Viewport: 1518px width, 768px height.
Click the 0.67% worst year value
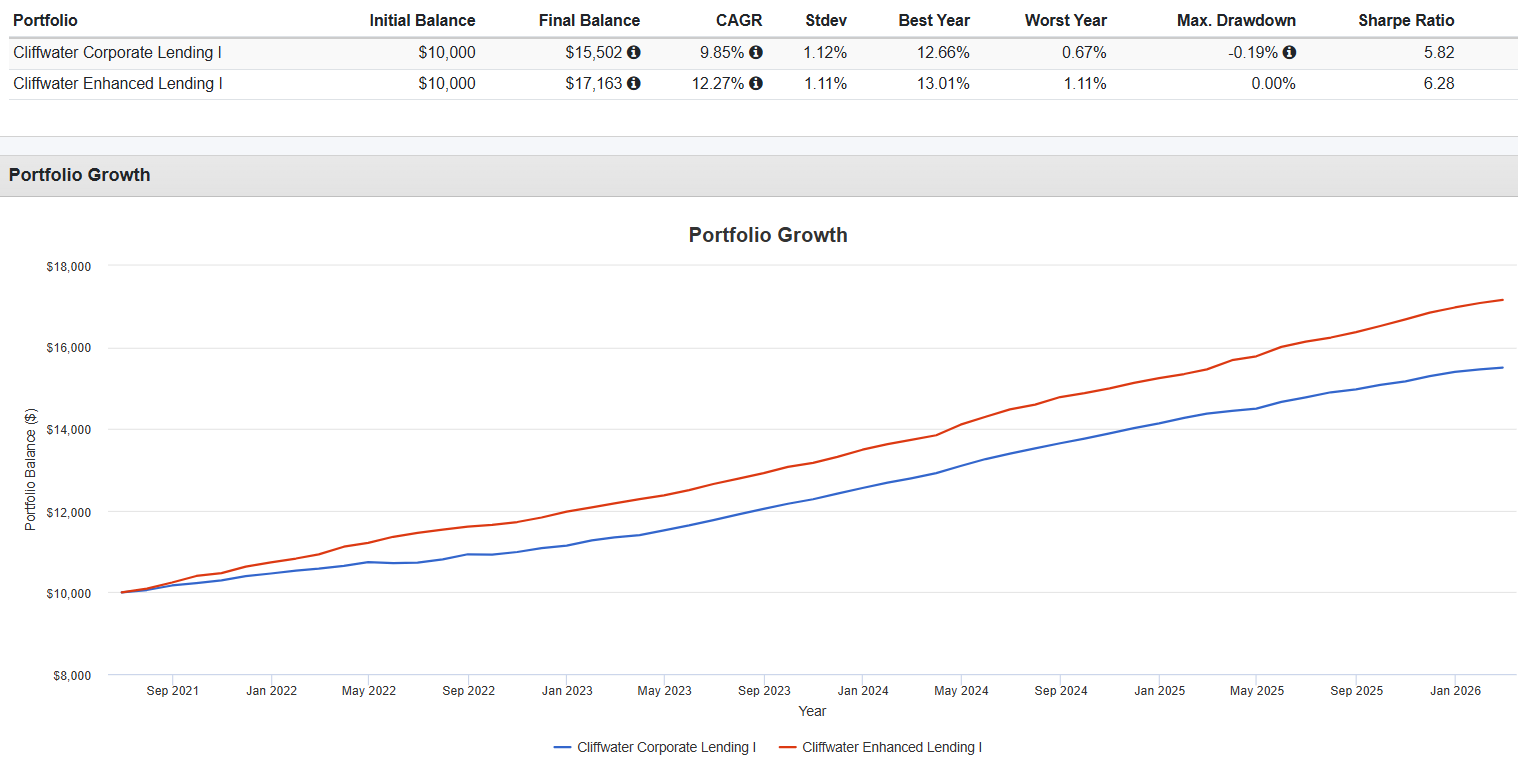pyautogui.click(x=1085, y=53)
